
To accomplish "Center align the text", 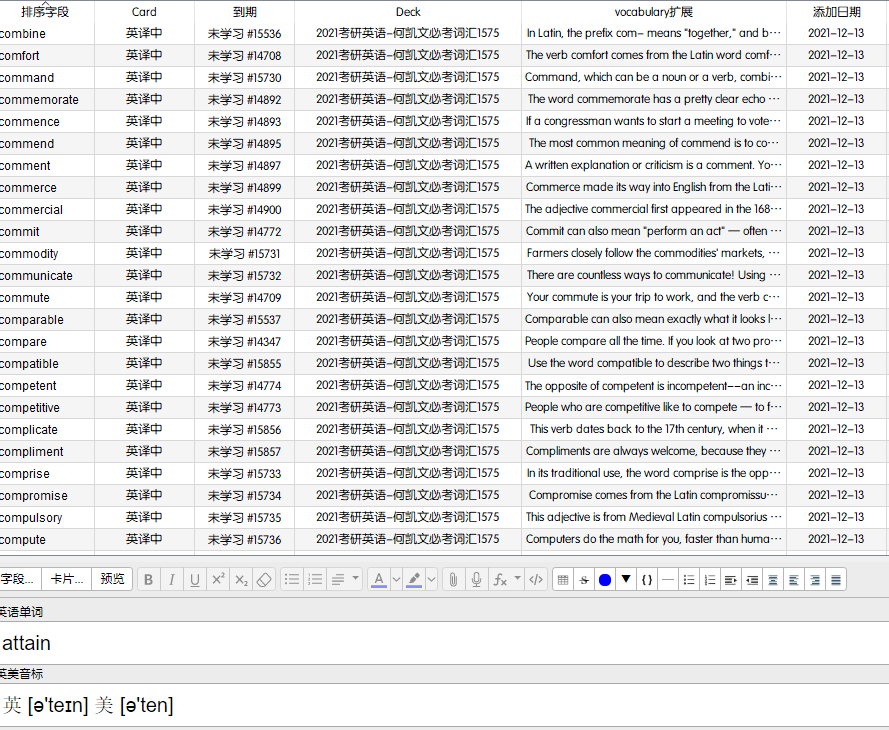I will 773,579.
